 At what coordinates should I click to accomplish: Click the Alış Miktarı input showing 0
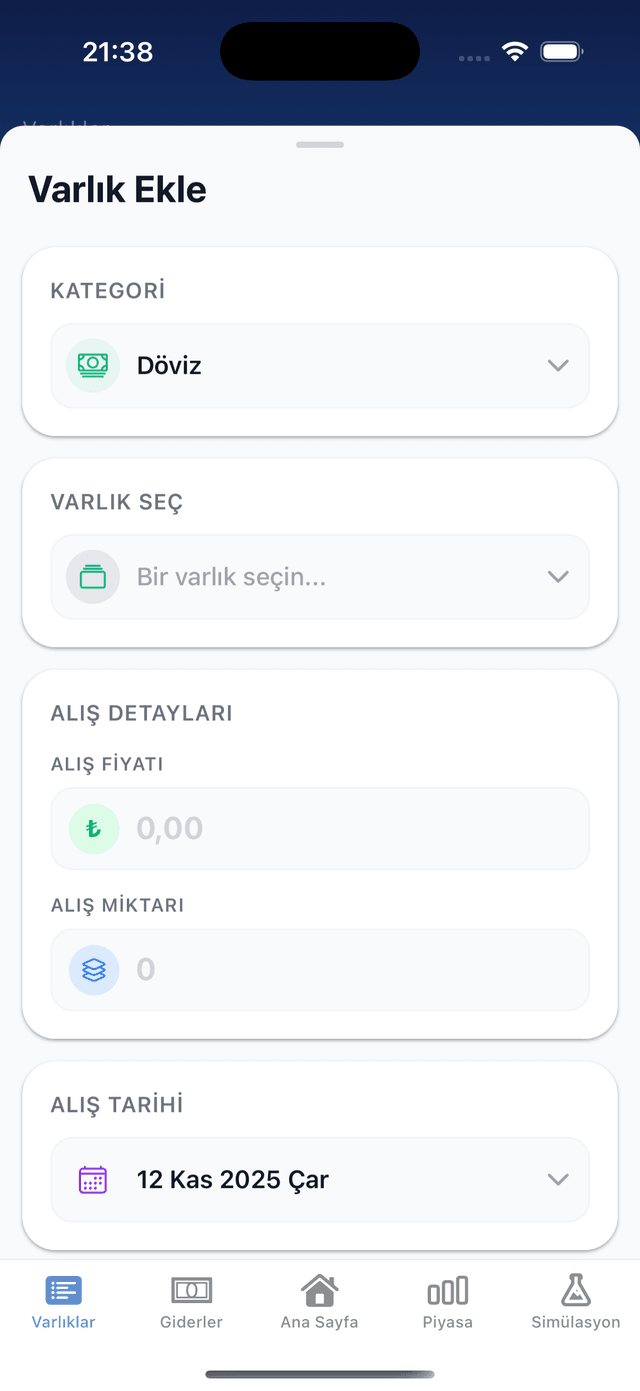point(320,969)
